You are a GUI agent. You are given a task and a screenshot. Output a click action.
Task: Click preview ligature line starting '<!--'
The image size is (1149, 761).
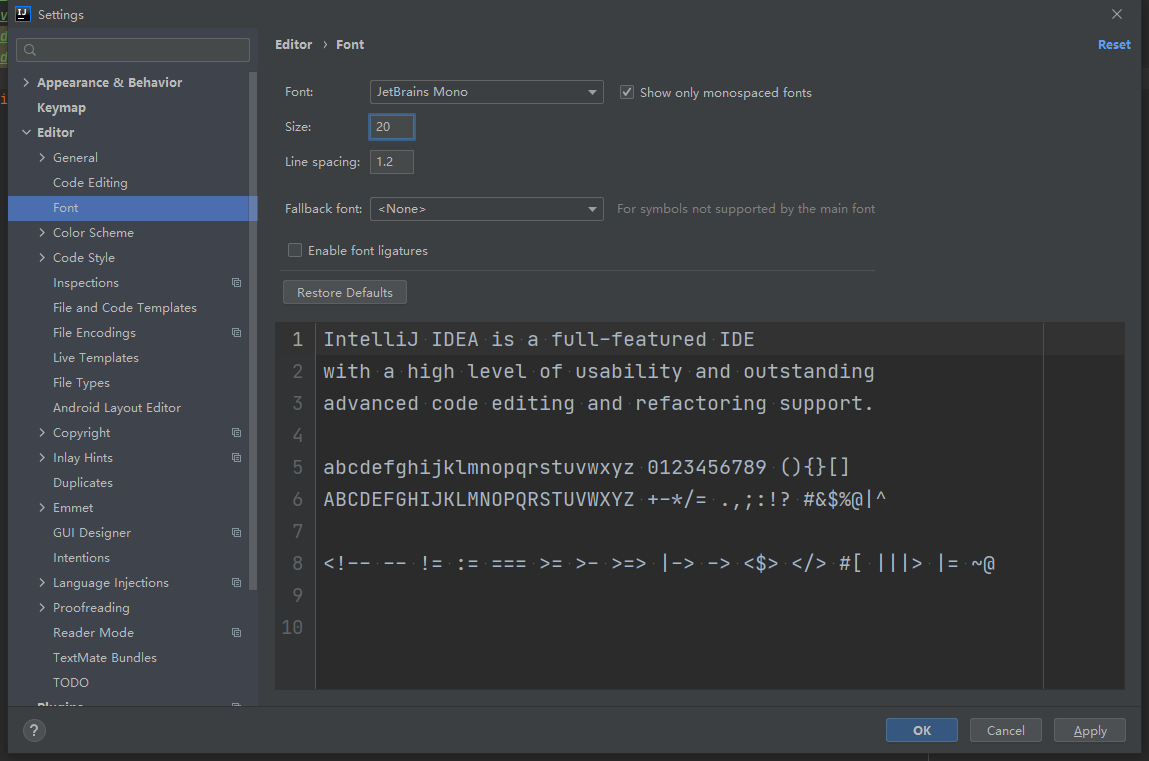(659, 563)
